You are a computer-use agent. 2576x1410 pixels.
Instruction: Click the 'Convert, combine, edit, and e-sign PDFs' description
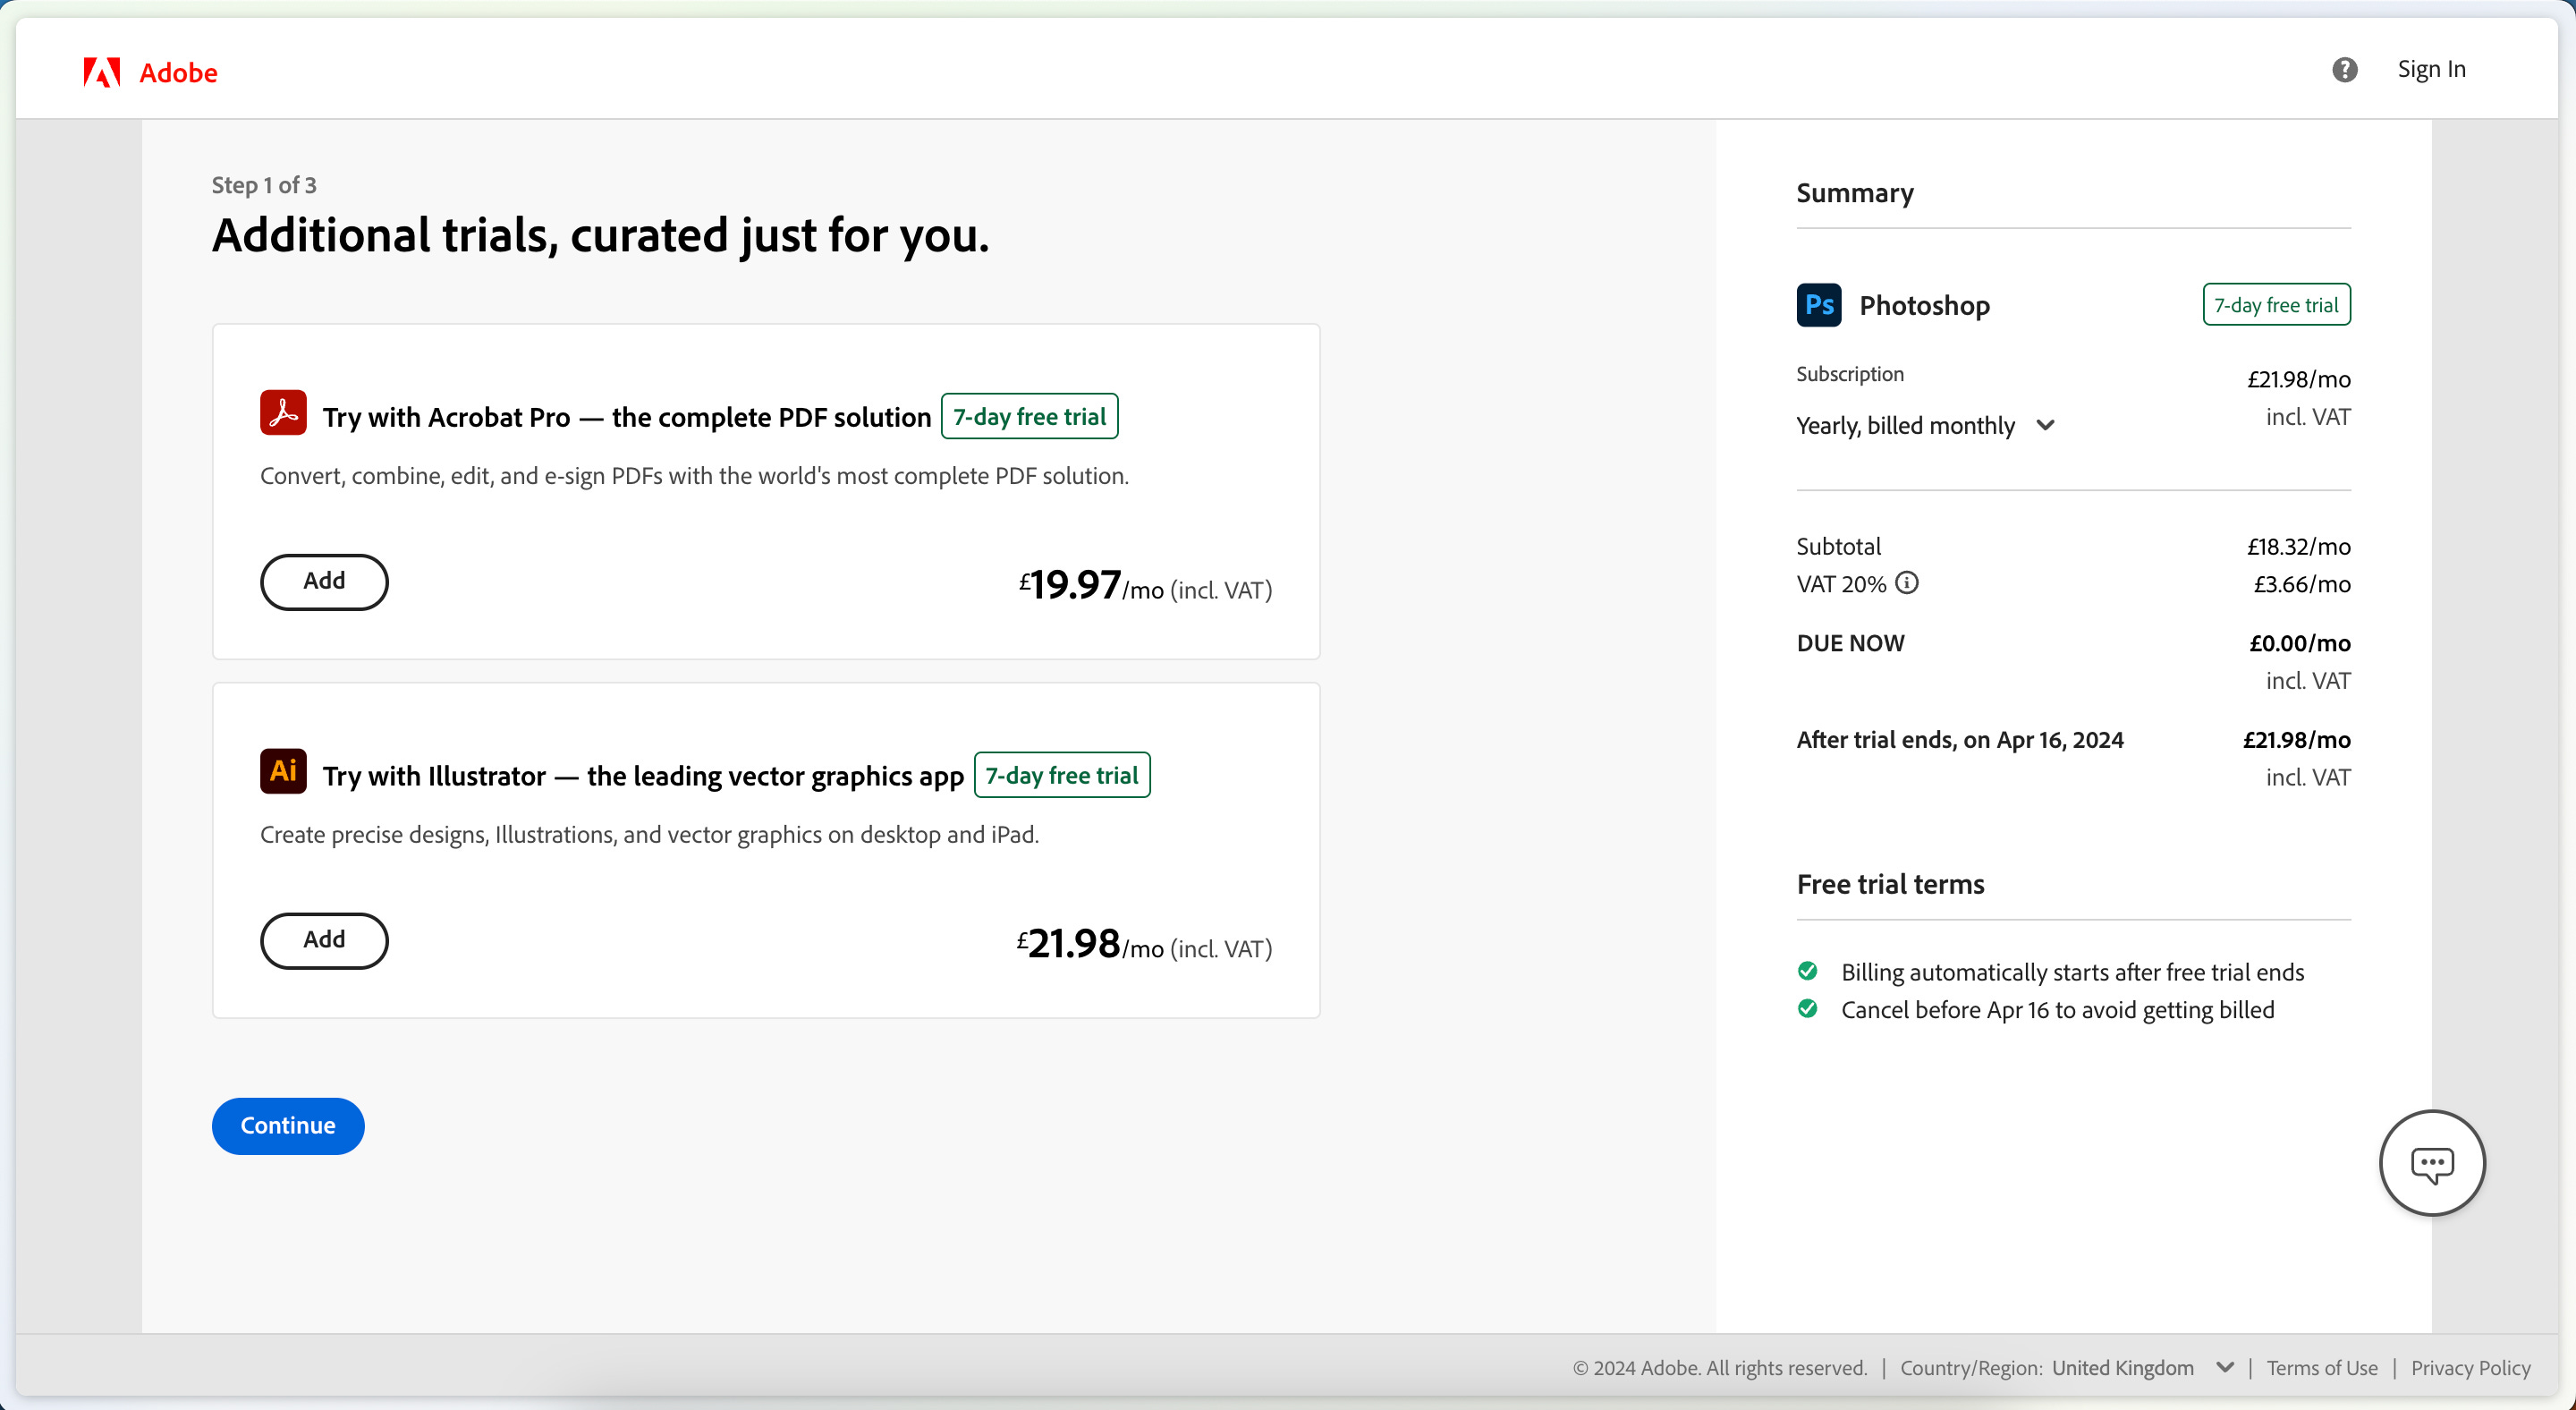(x=694, y=476)
